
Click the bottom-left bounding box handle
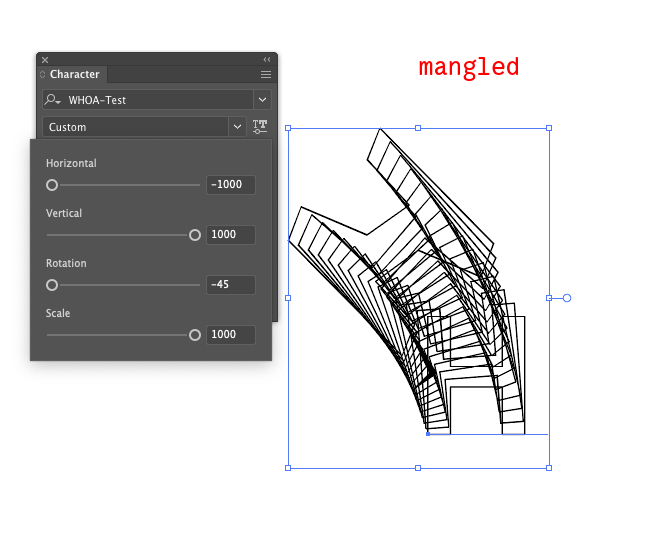pyautogui.click(x=288, y=468)
